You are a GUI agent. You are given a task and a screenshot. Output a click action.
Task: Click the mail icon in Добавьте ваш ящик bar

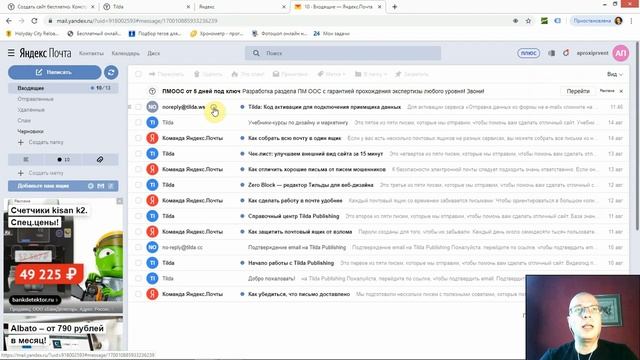[101, 186]
